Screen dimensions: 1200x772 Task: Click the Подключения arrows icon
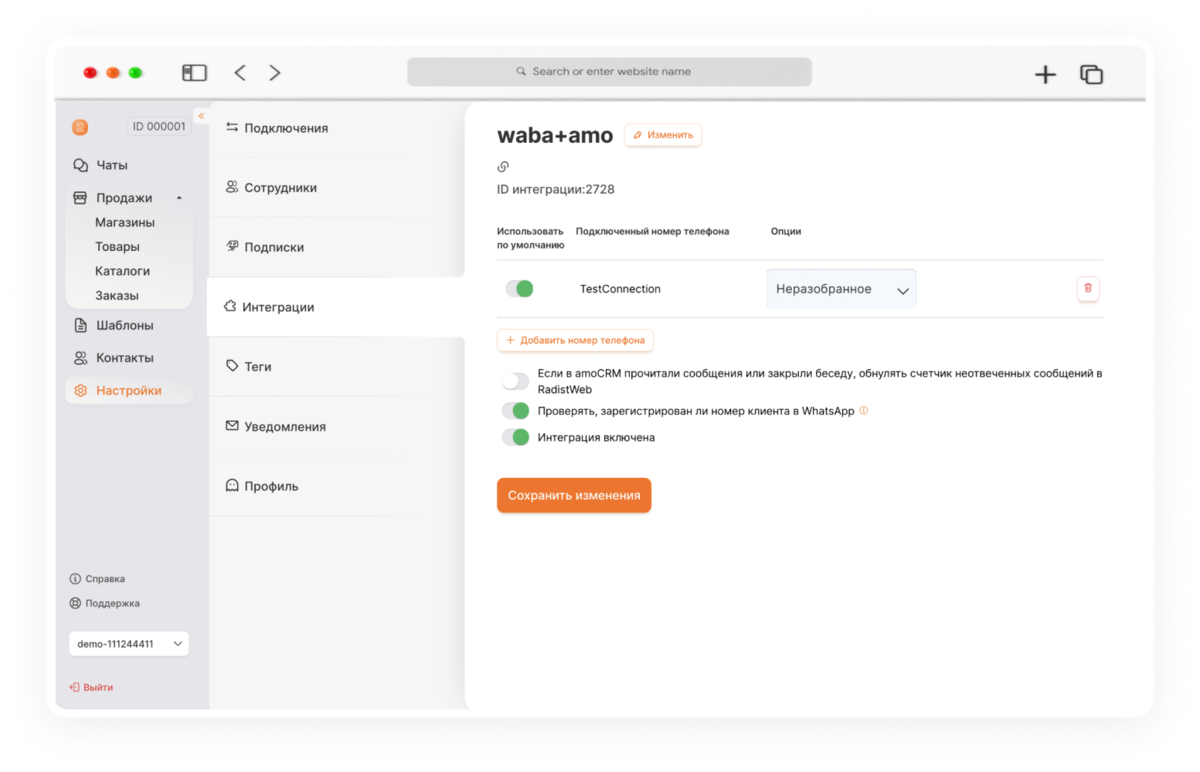click(x=232, y=127)
